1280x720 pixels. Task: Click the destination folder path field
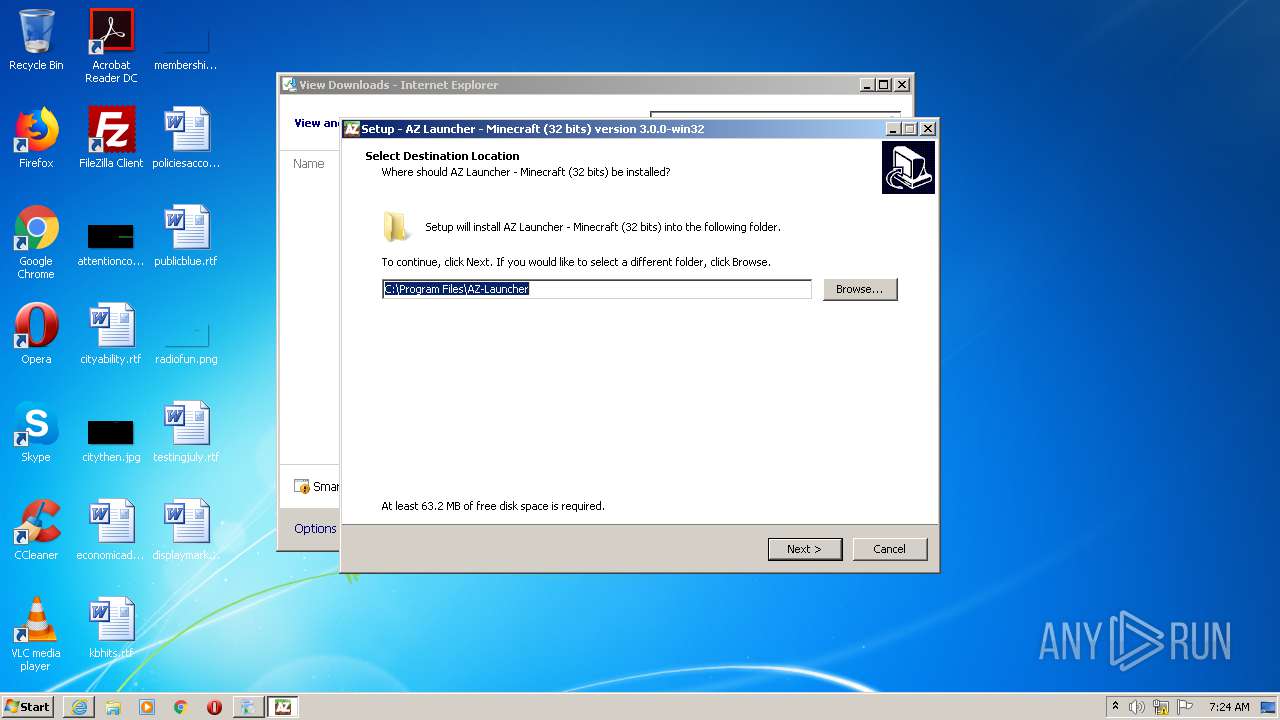click(597, 289)
